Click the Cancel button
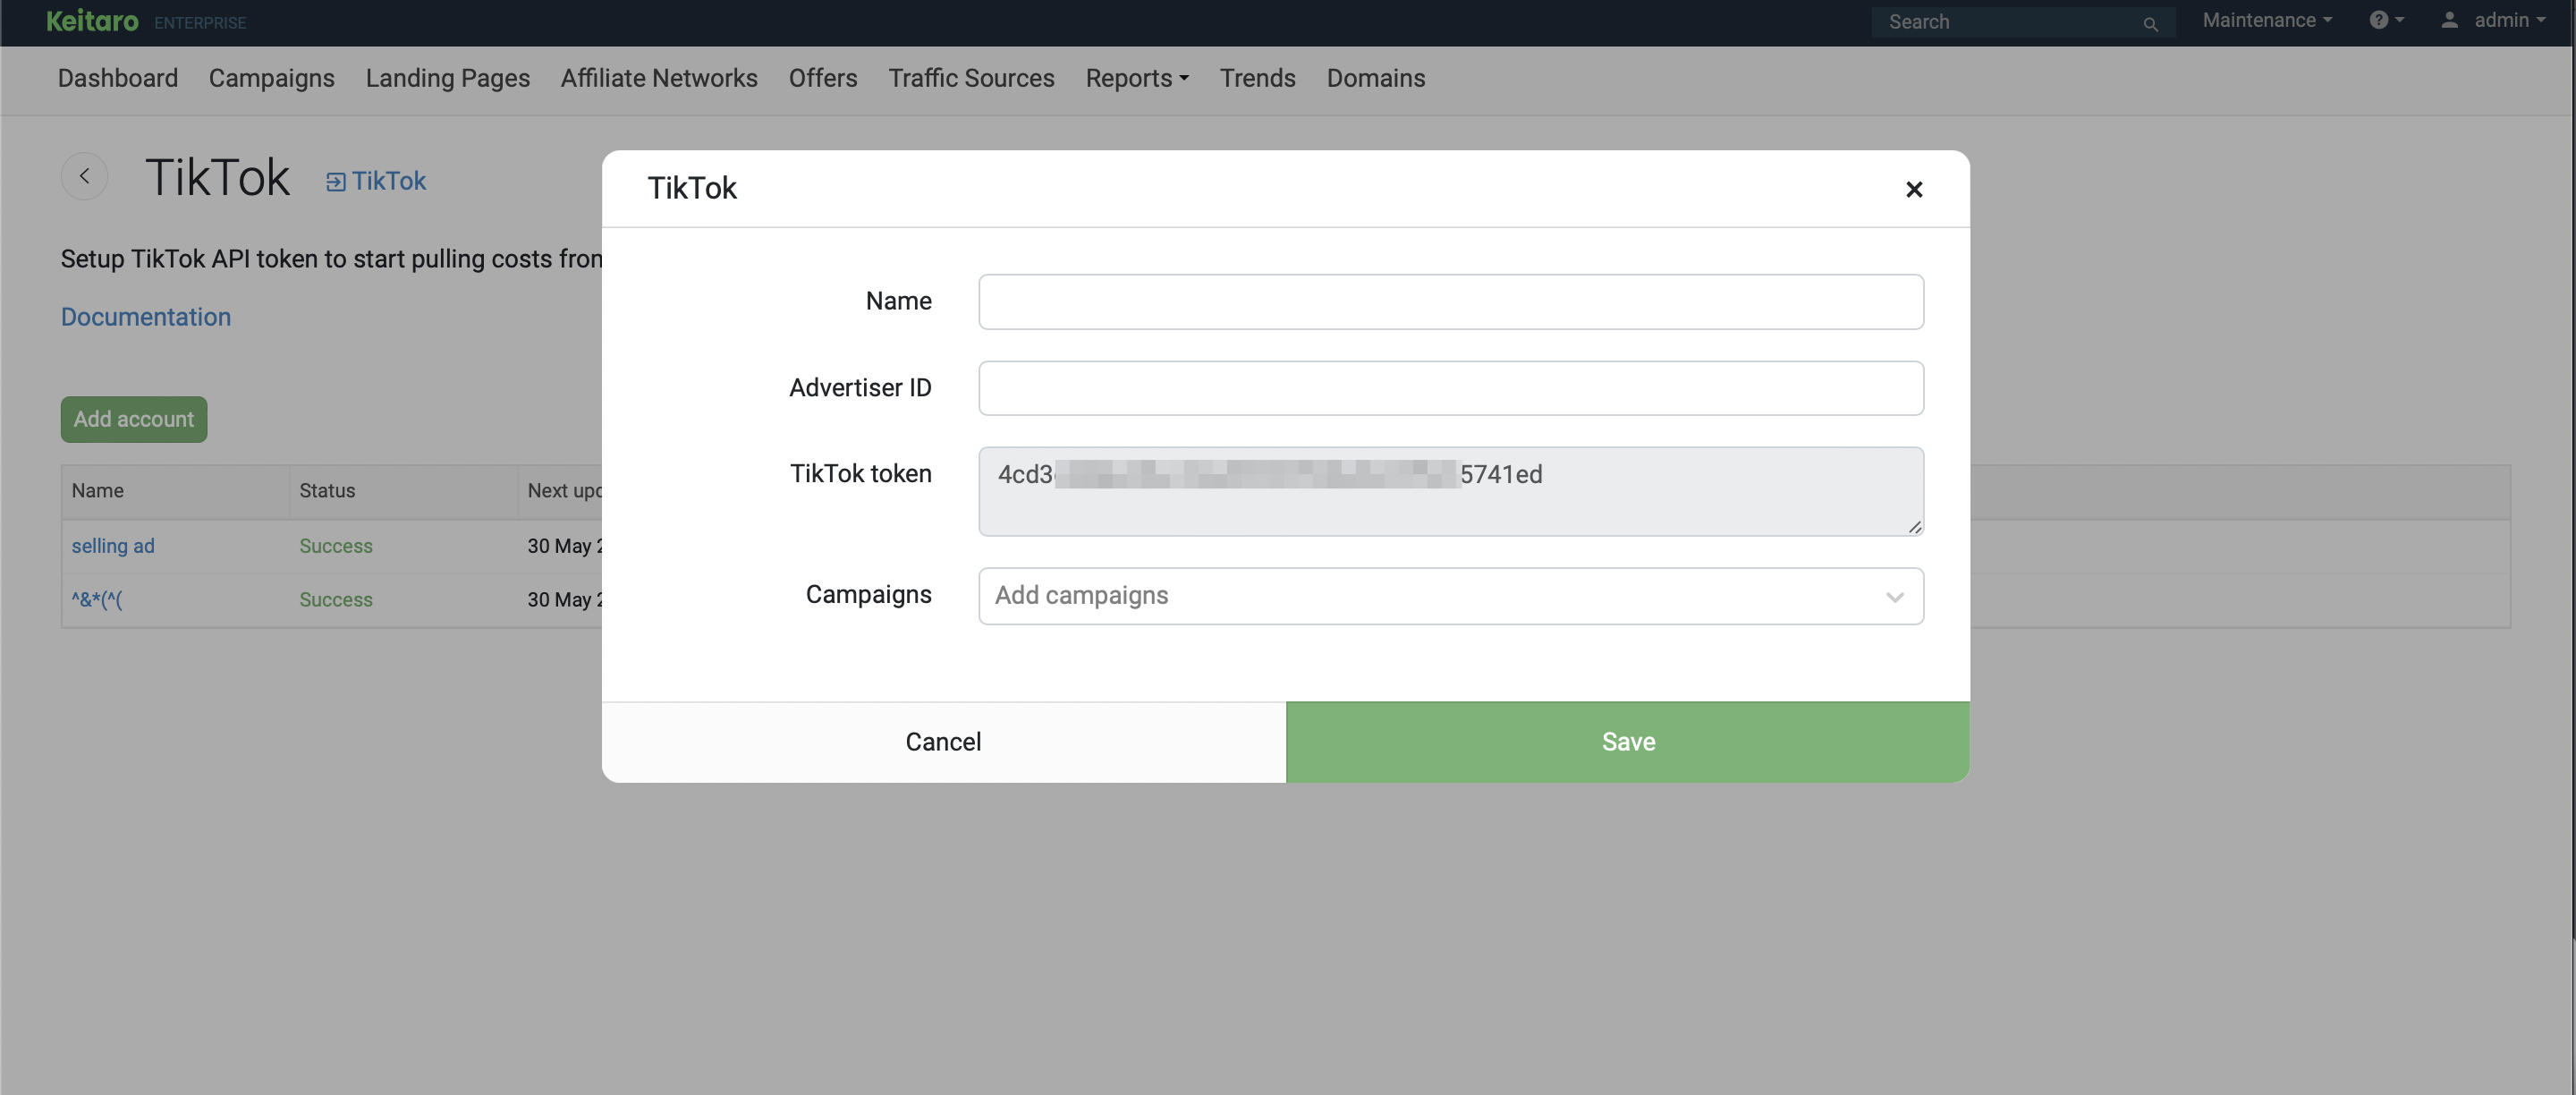The image size is (2576, 1095). 943,742
